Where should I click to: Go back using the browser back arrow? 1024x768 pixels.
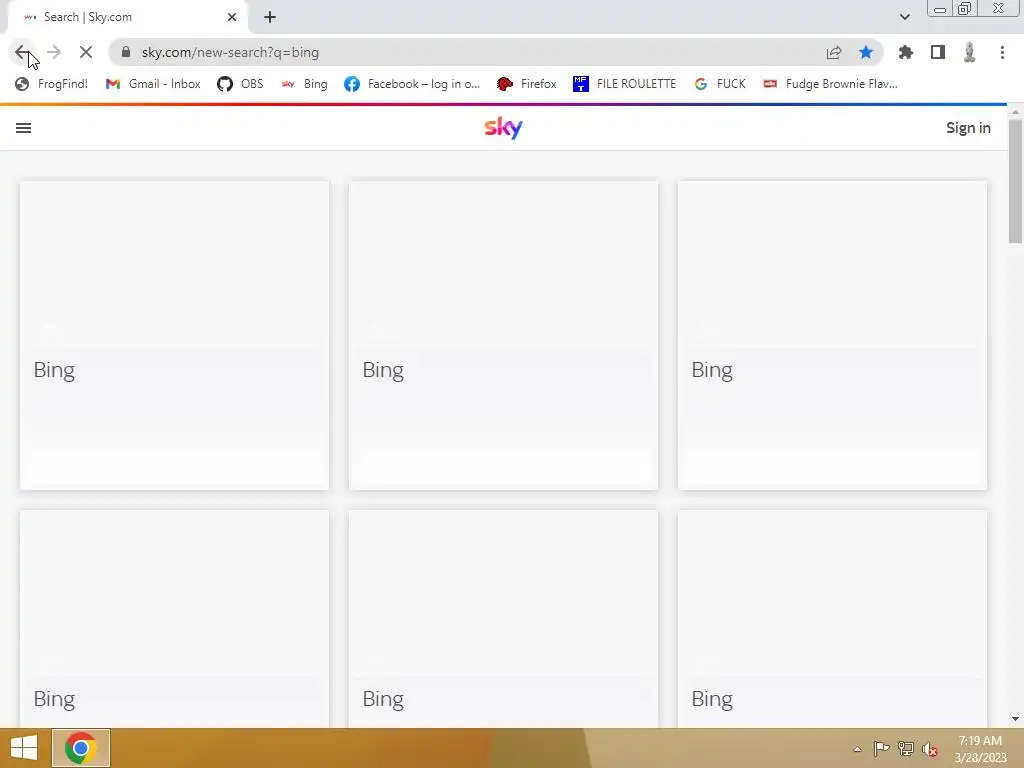22,52
